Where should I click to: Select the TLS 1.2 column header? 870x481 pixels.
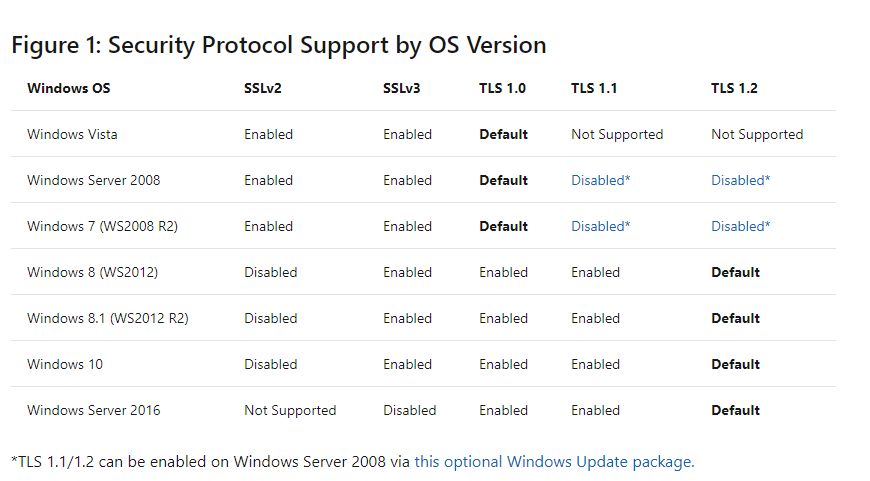click(x=734, y=88)
